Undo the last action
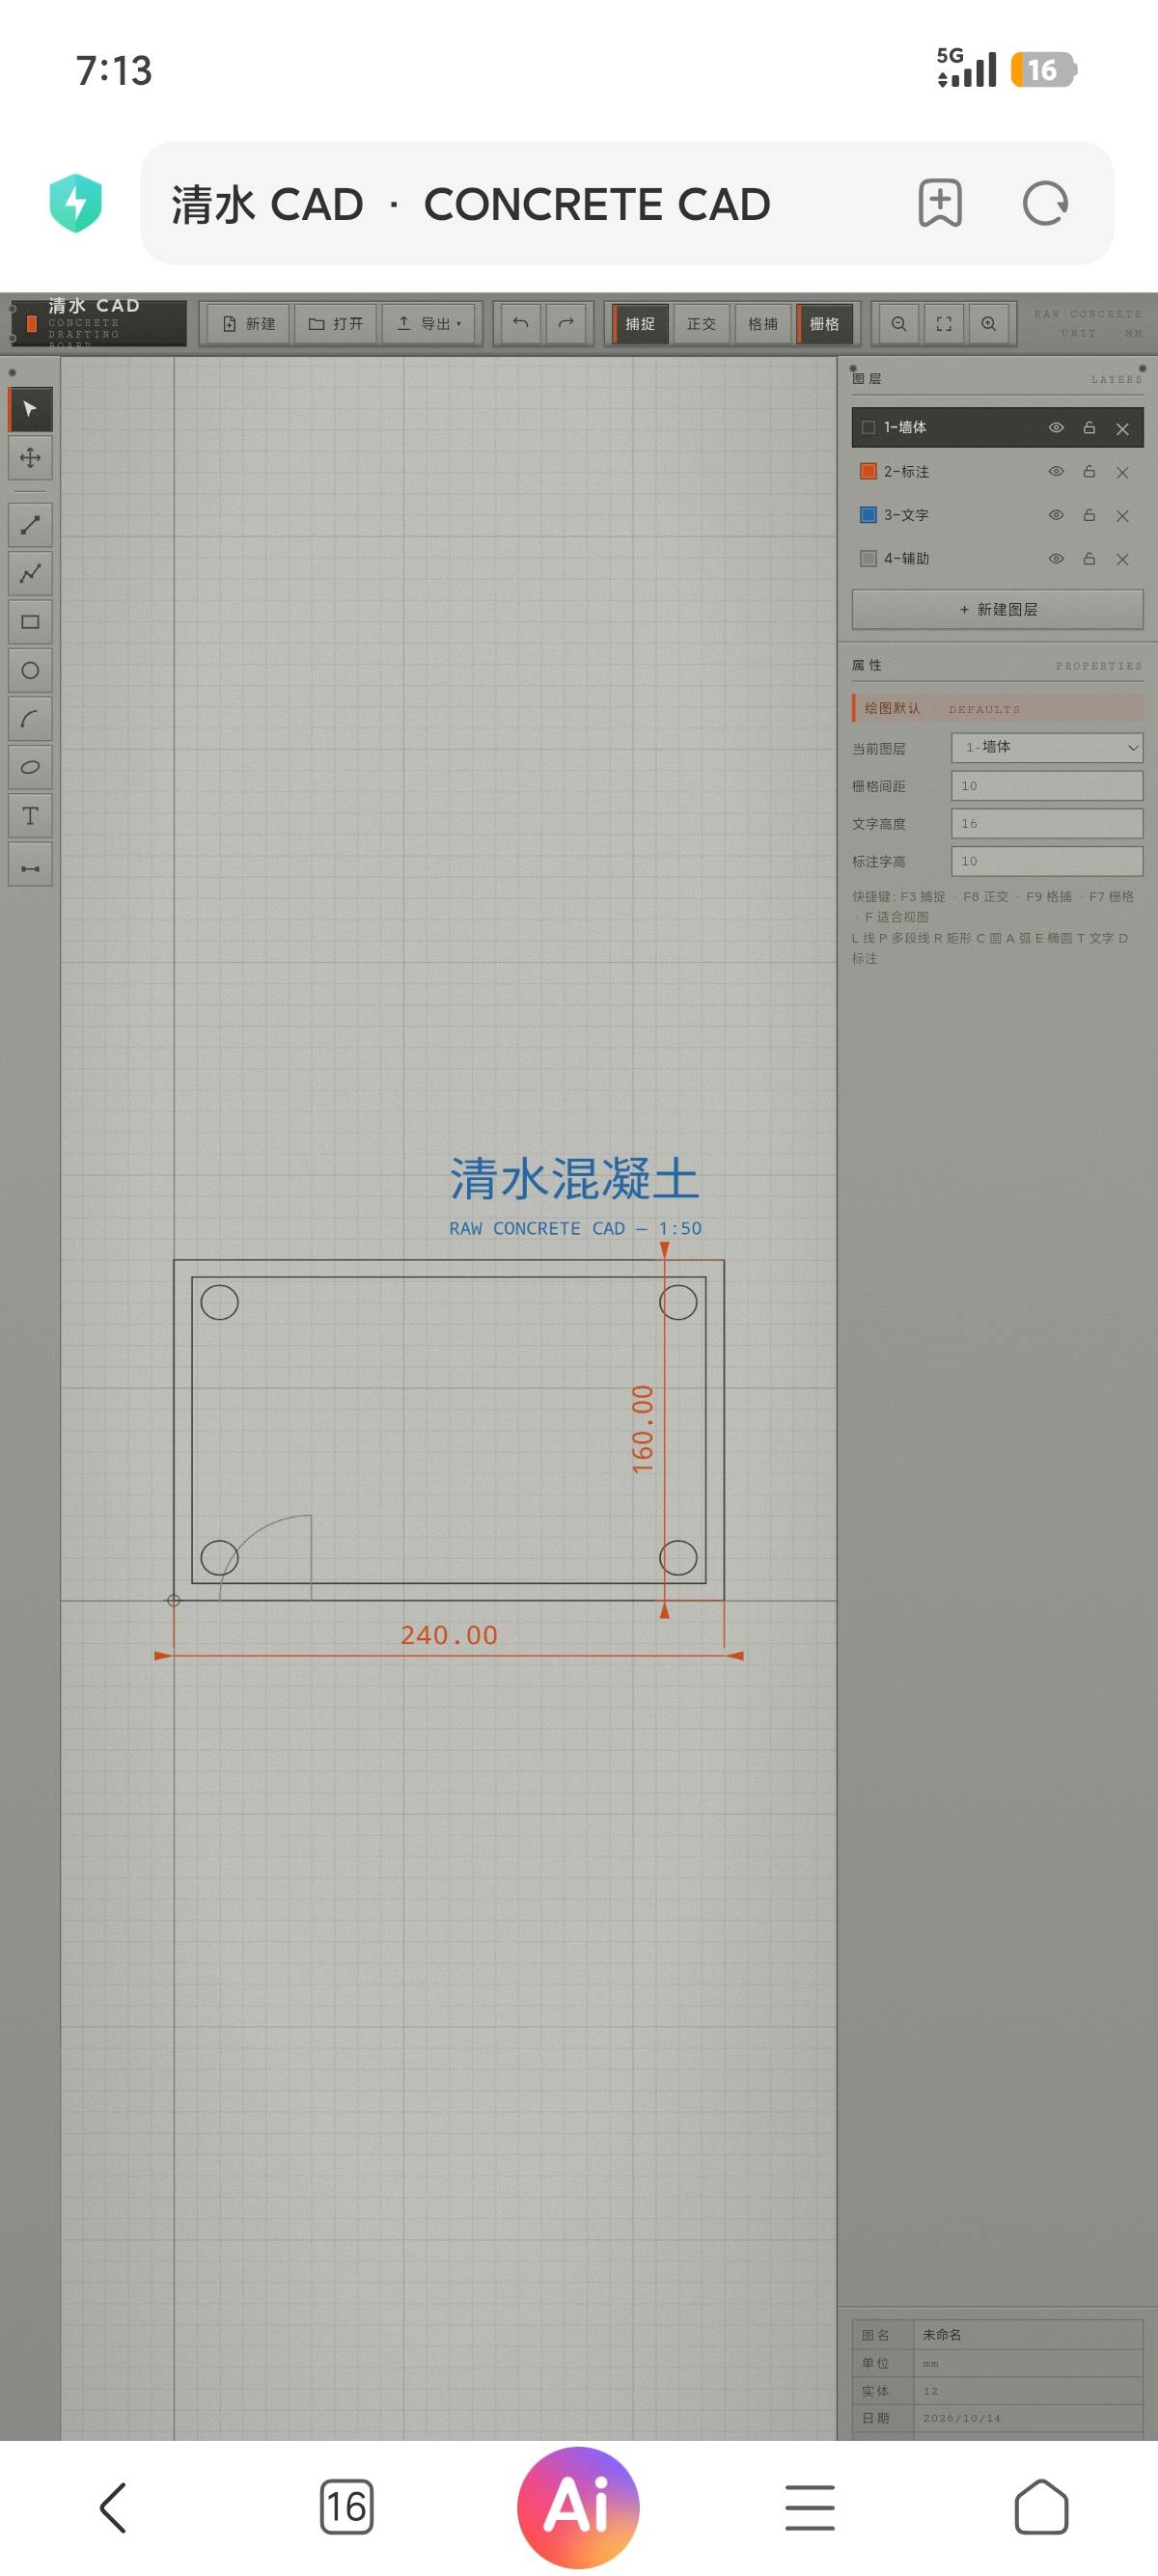The image size is (1158, 2576). [520, 323]
